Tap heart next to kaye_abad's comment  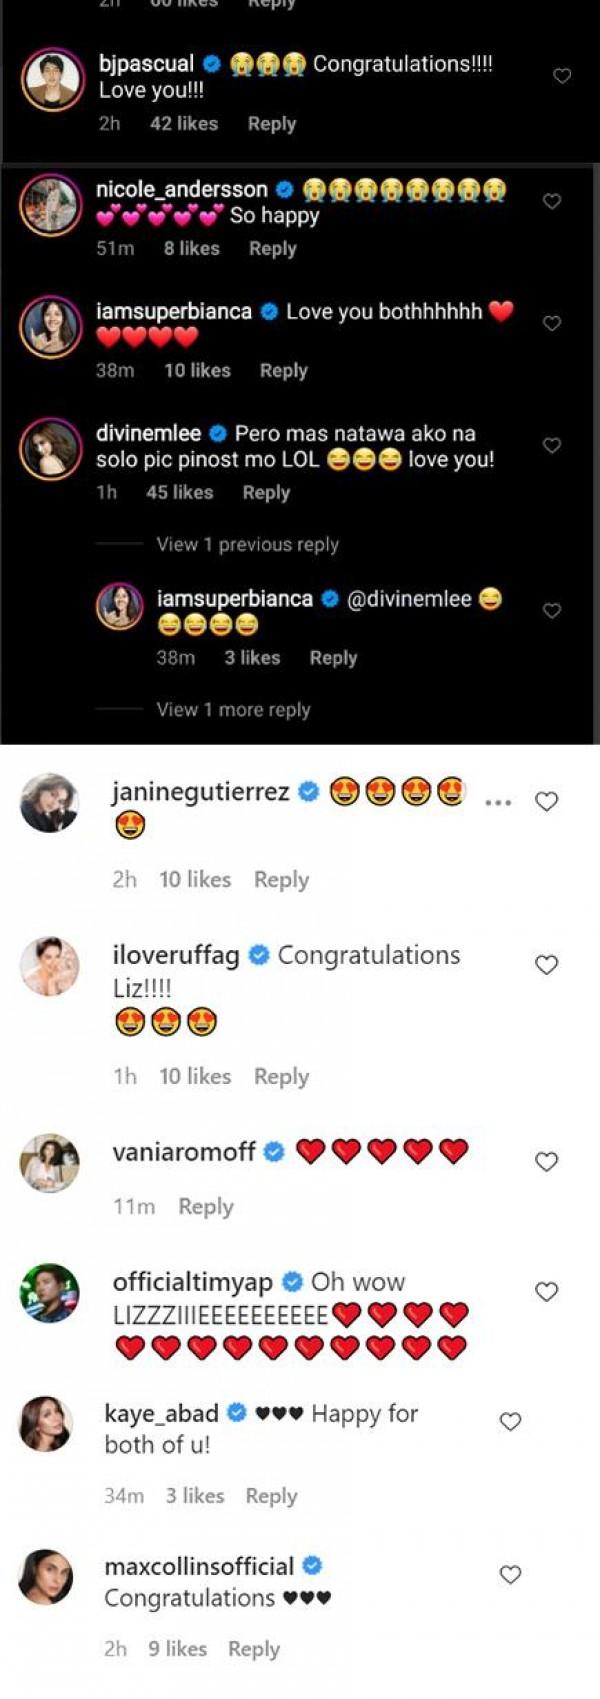[510, 1421]
